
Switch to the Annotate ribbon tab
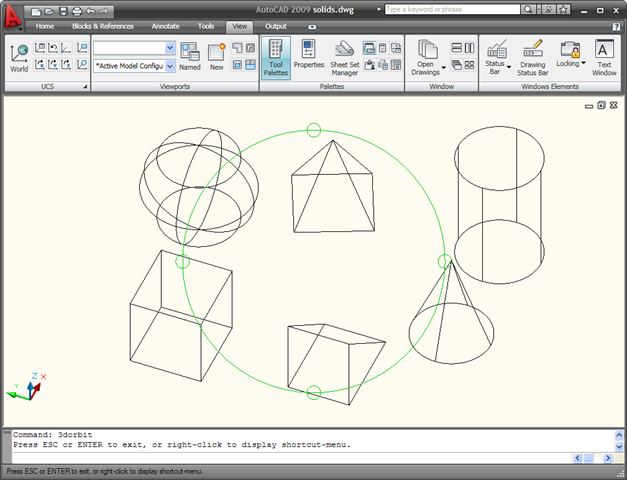[165, 27]
